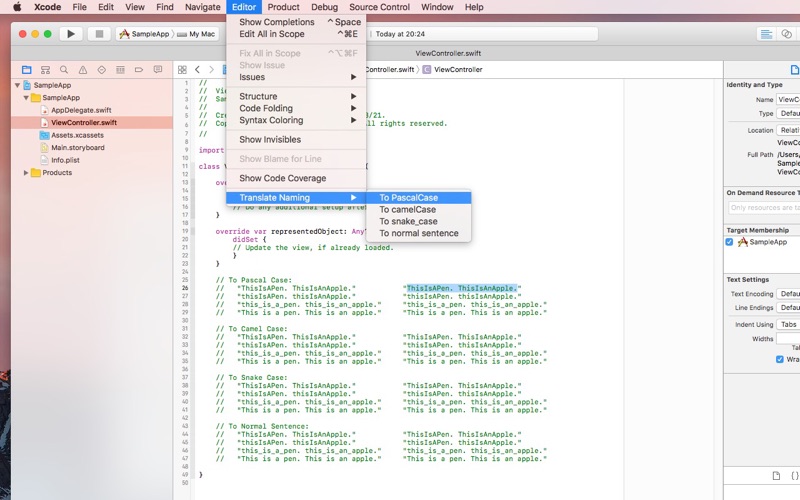Screen dimensions: 800x500
Task: Switch to the Assistant editor icon
Action: tap(787, 34)
